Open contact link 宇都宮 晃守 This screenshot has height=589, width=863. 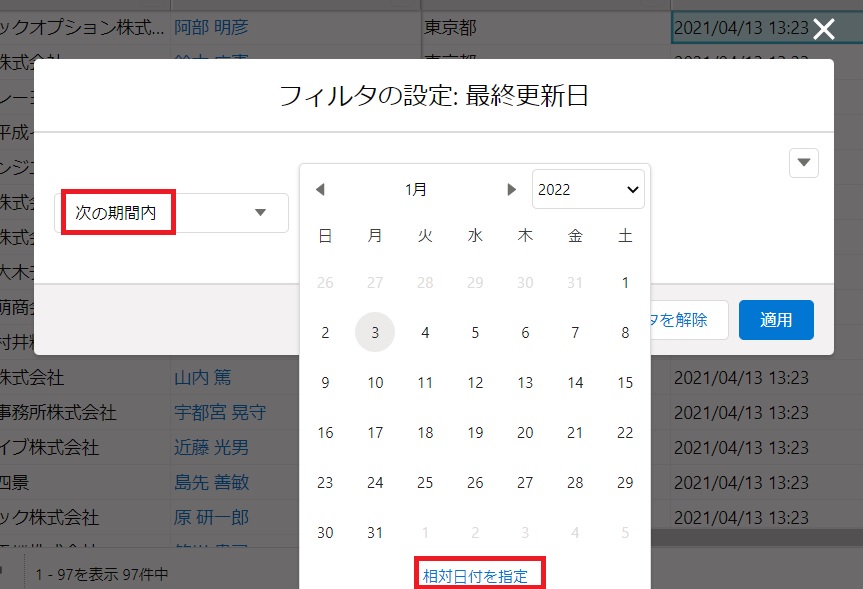coord(220,412)
